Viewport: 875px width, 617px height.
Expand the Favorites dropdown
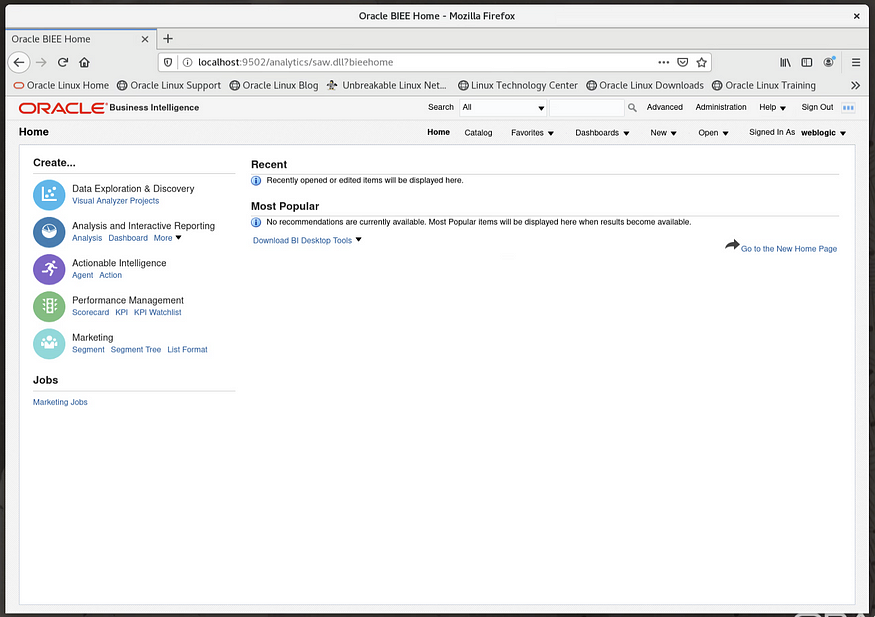click(x=532, y=133)
